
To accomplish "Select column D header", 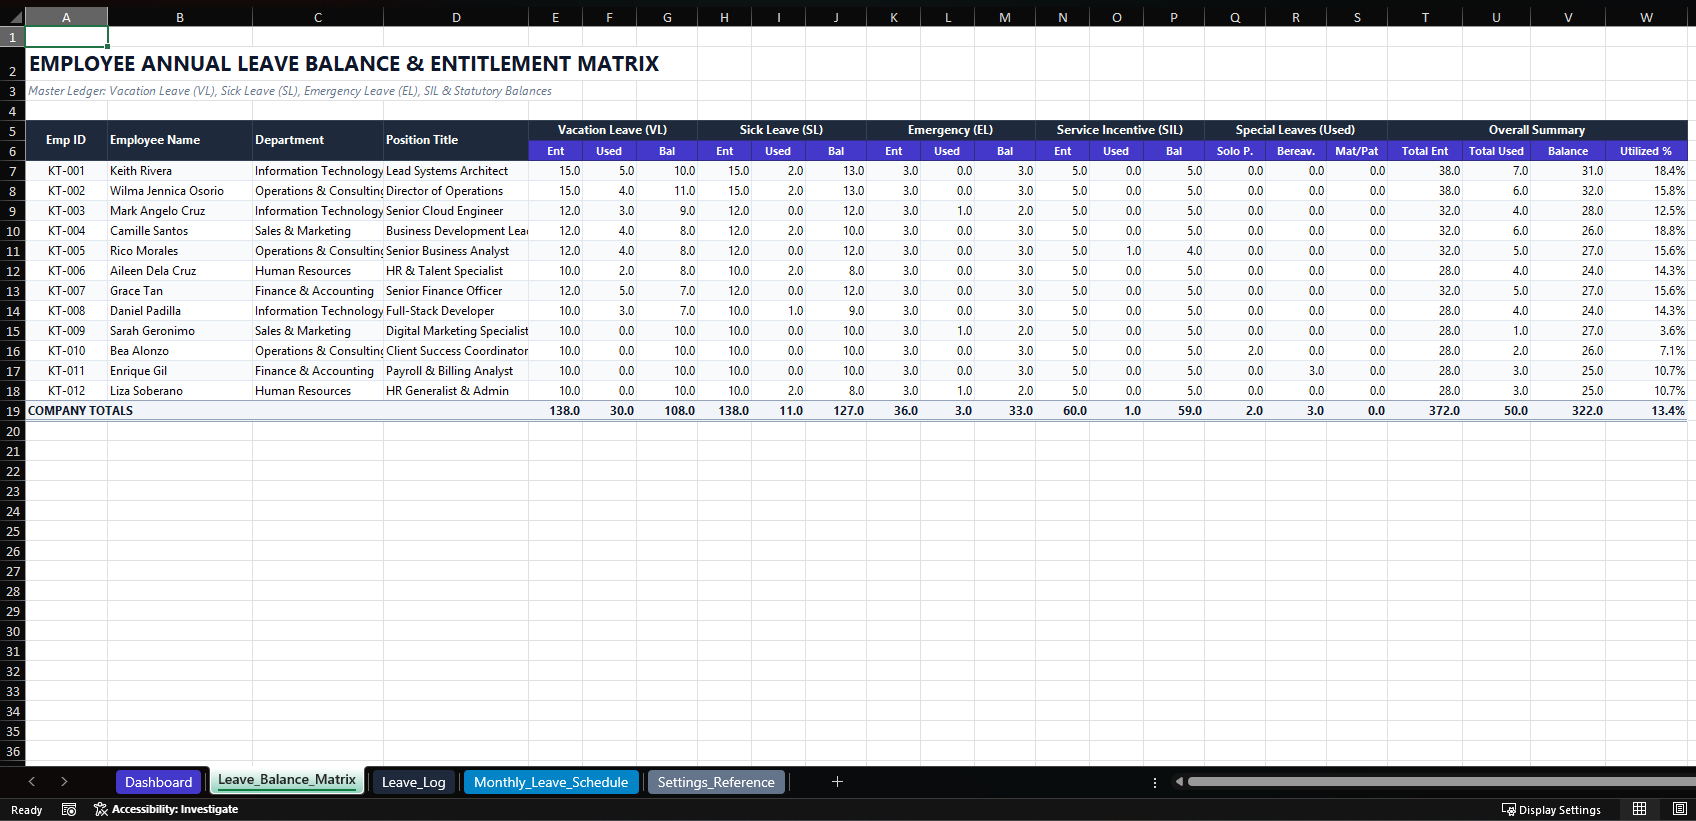I will click(456, 17).
